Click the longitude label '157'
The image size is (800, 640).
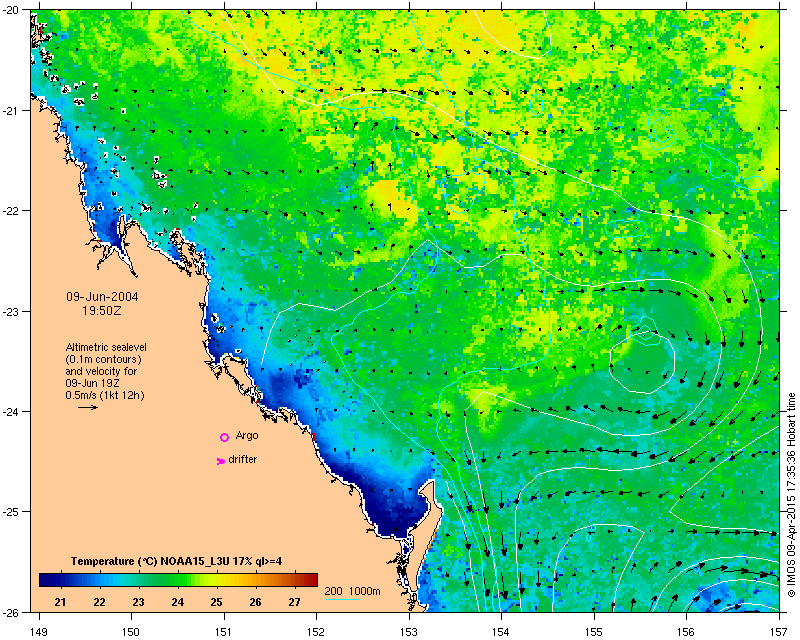click(x=780, y=632)
